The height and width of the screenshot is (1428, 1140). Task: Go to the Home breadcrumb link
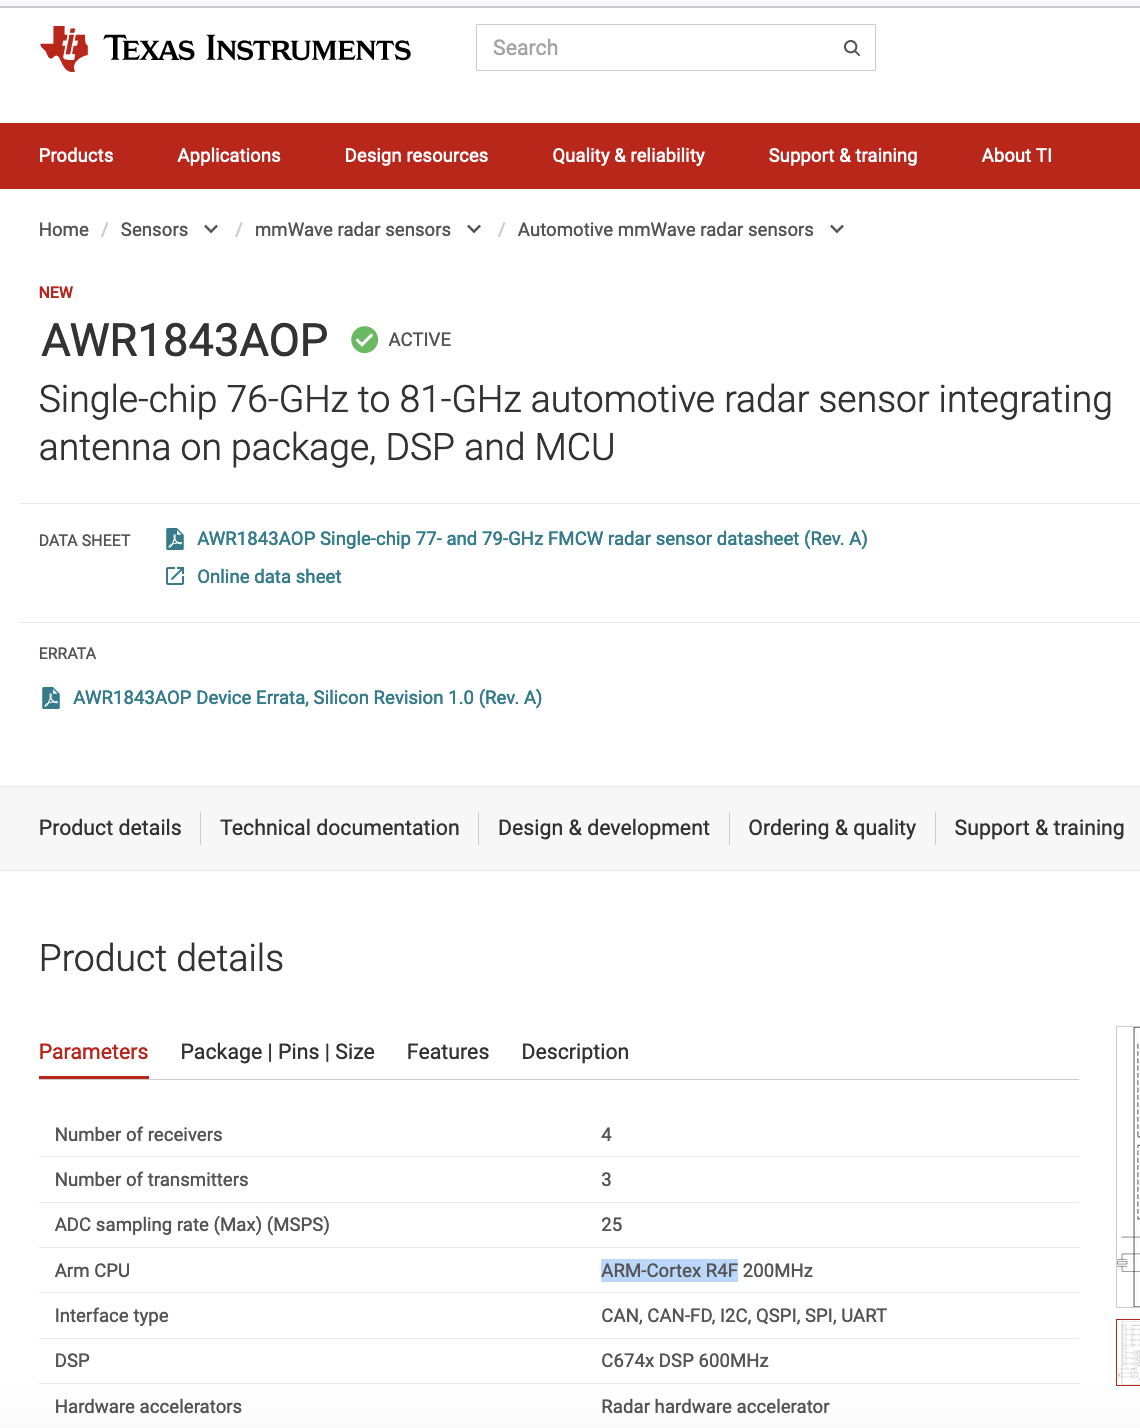pos(64,230)
